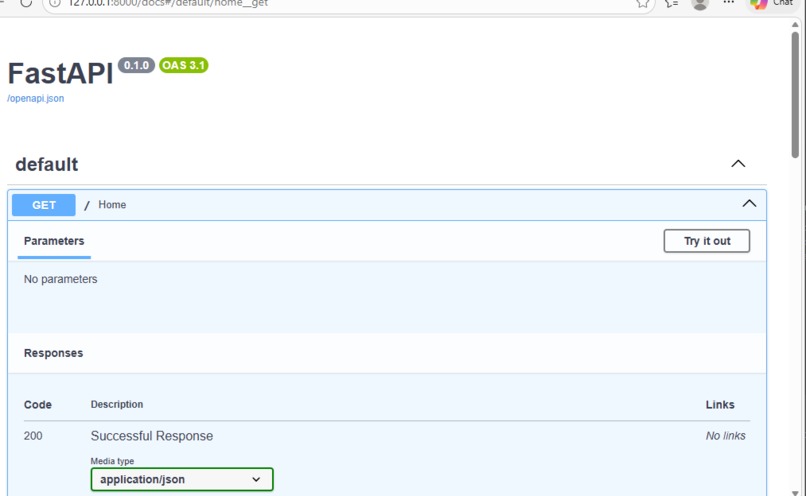The height and width of the screenshot is (496, 806).
Task: Click the No links cell
Action: tap(725, 436)
